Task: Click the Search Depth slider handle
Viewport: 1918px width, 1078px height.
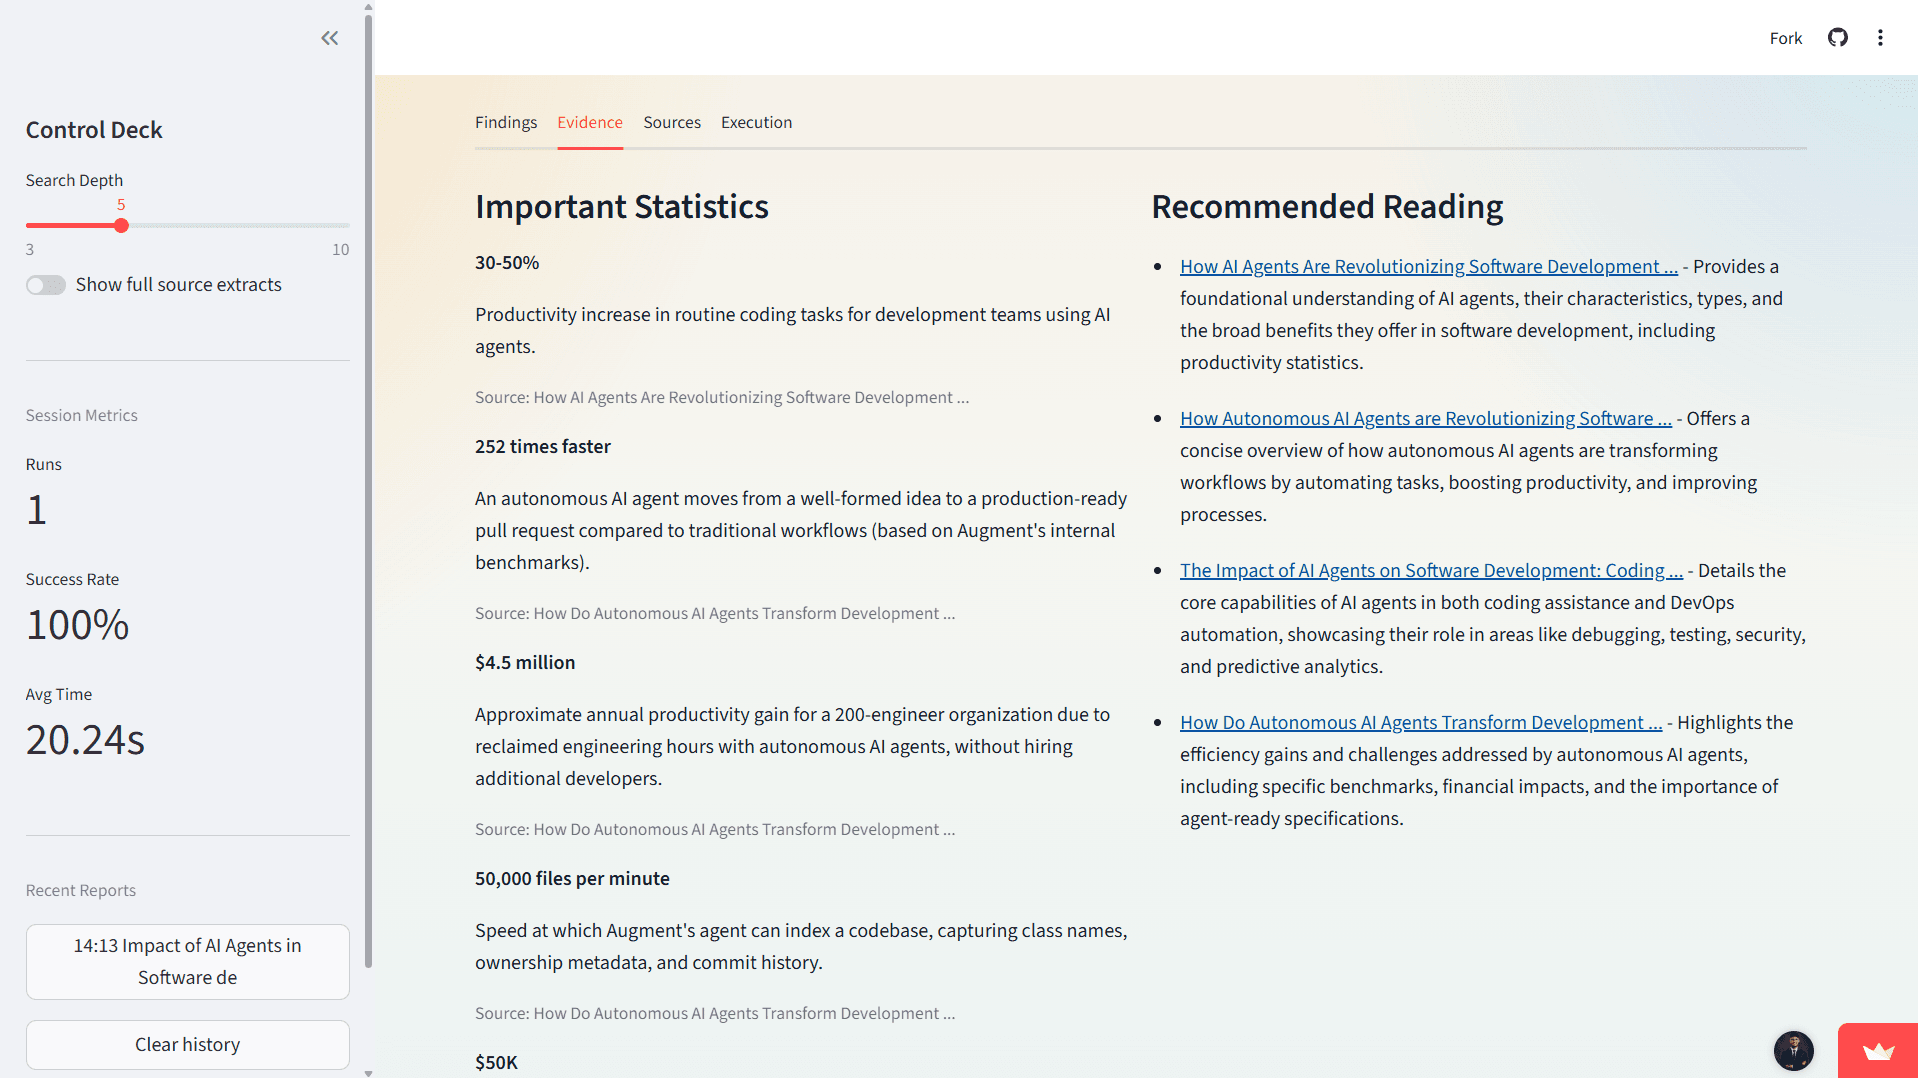Action: pos(121,226)
